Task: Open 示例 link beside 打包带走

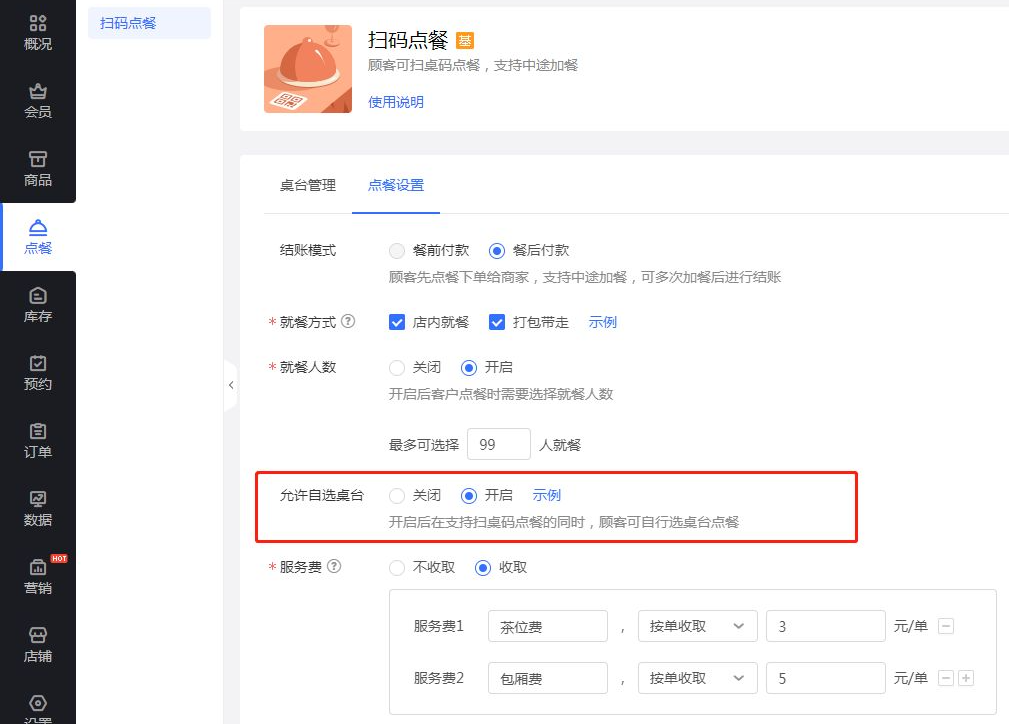Action: (602, 322)
